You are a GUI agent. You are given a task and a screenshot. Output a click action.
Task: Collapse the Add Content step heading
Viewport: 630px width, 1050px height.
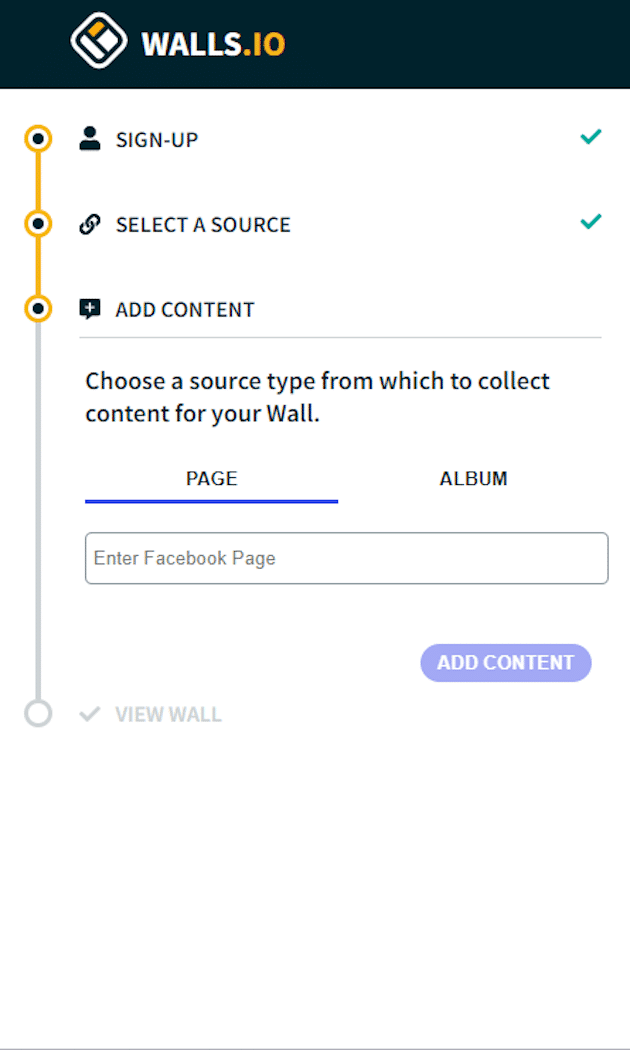[x=185, y=310]
